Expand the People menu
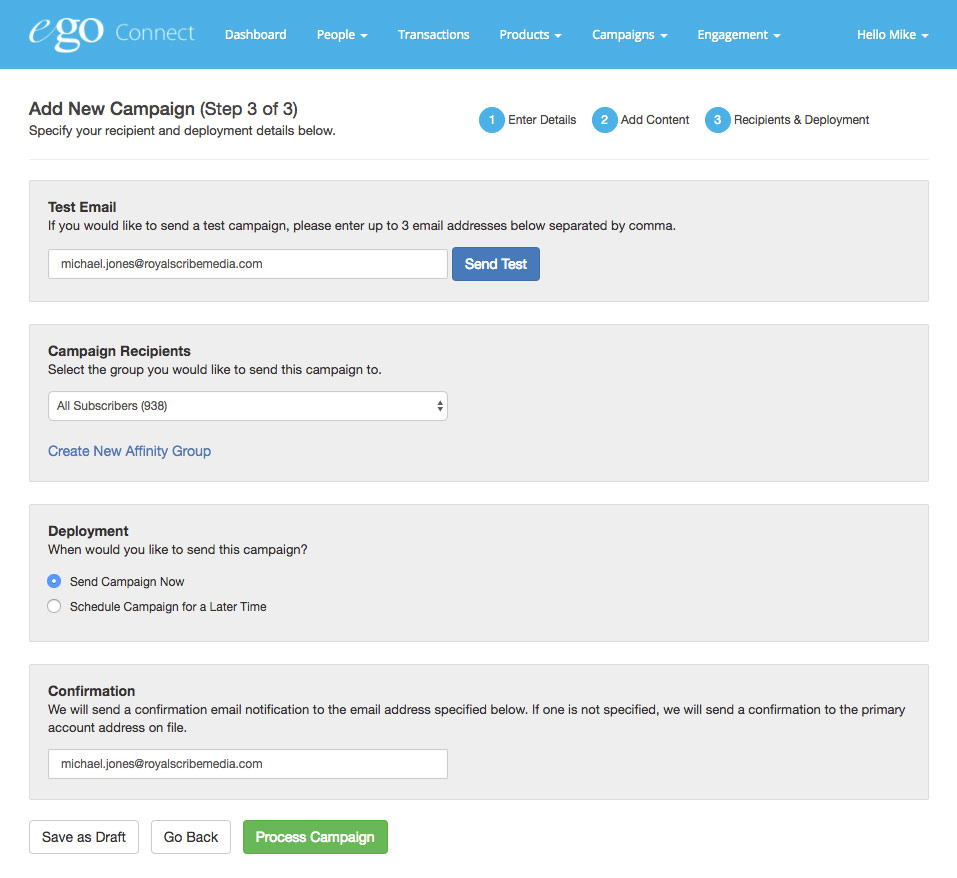The width and height of the screenshot is (957, 878). pyautogui.click(x=342, y=35)
